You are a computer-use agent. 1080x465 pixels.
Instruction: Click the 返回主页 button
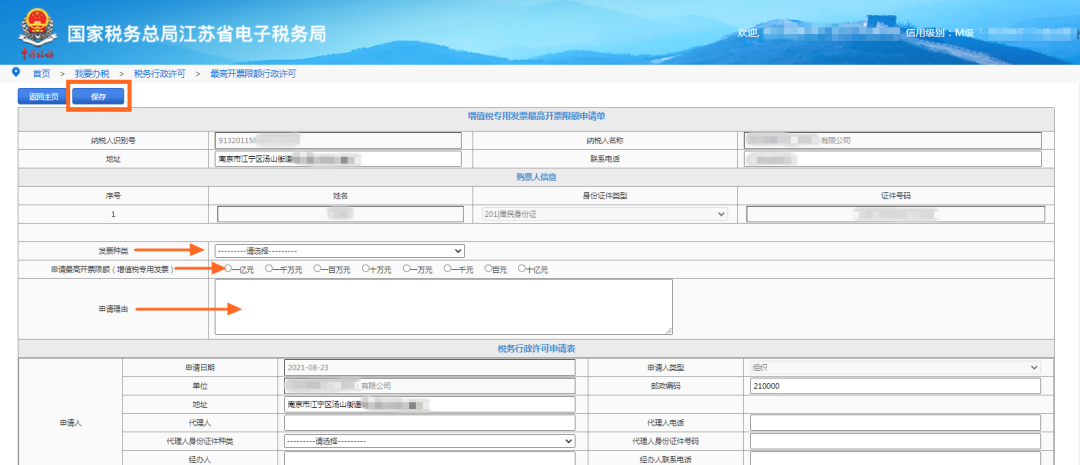tap(43, 97)
